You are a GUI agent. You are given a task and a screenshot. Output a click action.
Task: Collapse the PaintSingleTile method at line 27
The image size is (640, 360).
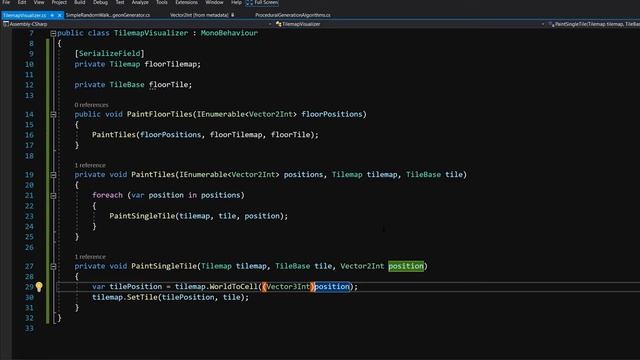(x=53, y=267)
